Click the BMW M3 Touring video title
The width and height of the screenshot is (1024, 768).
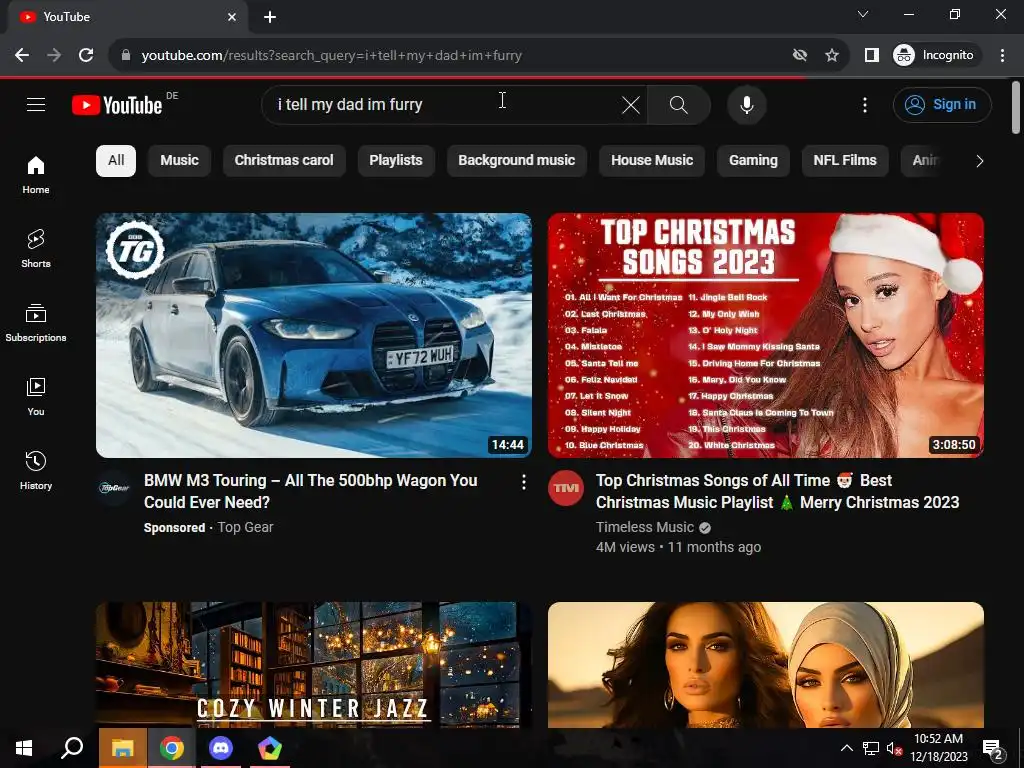pos(311,491)
